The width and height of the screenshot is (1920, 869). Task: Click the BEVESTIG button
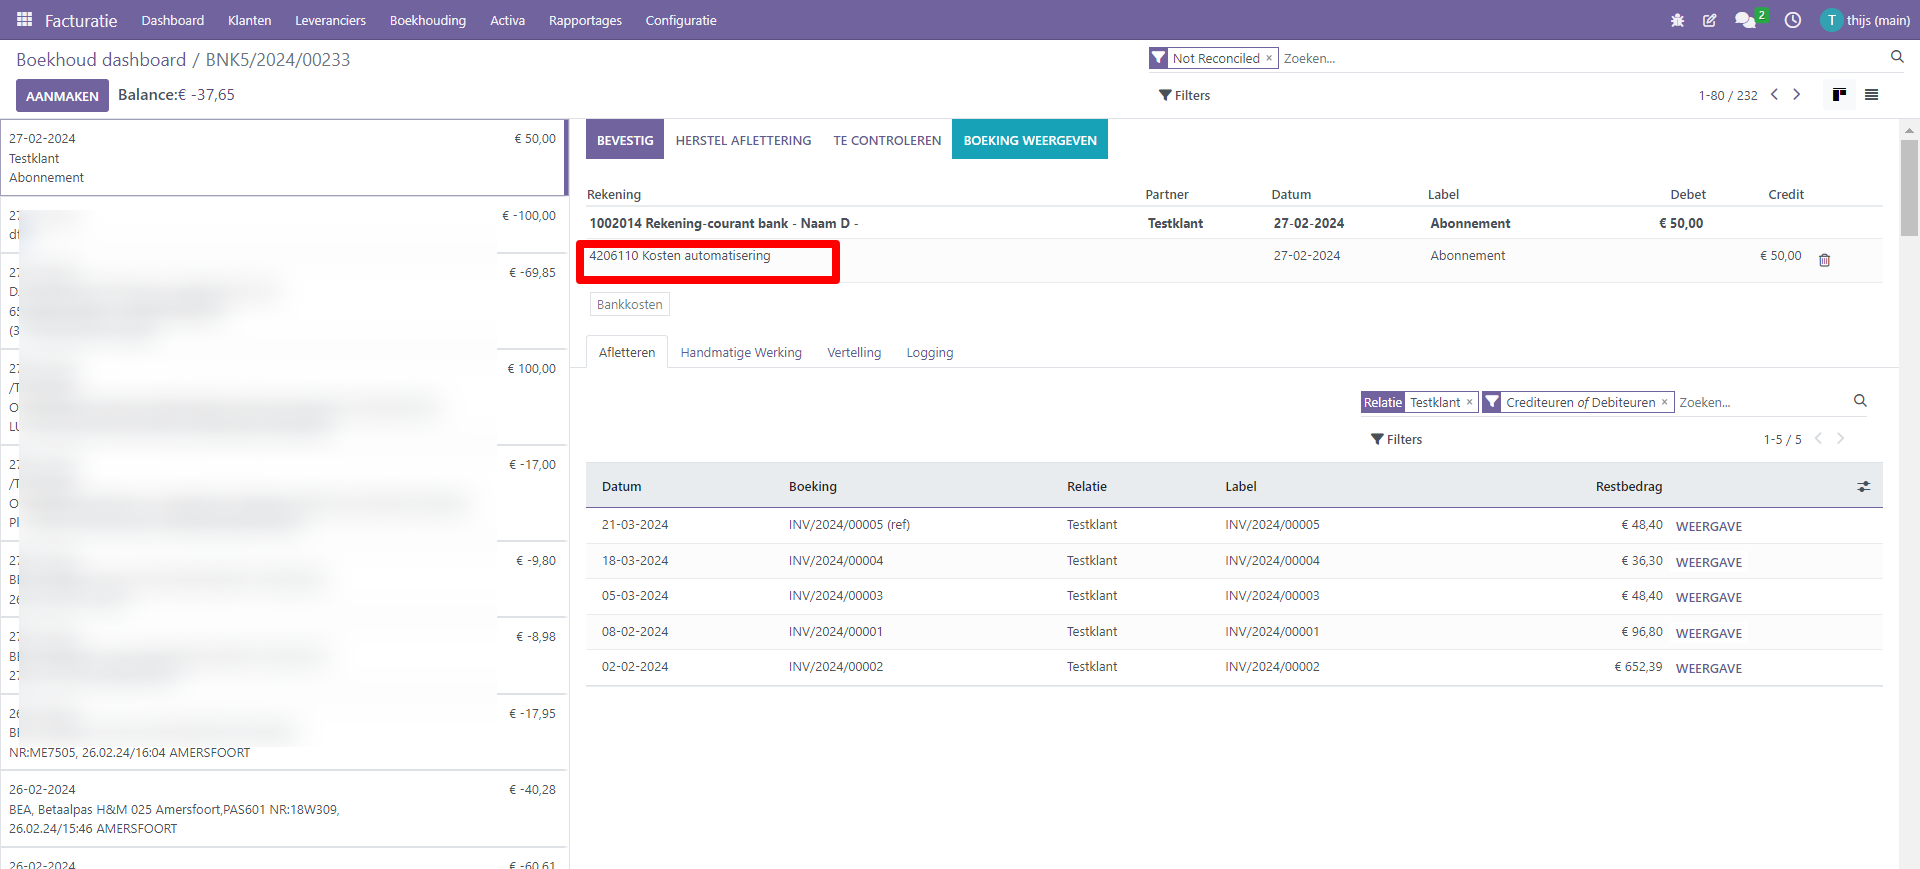pyautogui.click(x=625, y=140)
